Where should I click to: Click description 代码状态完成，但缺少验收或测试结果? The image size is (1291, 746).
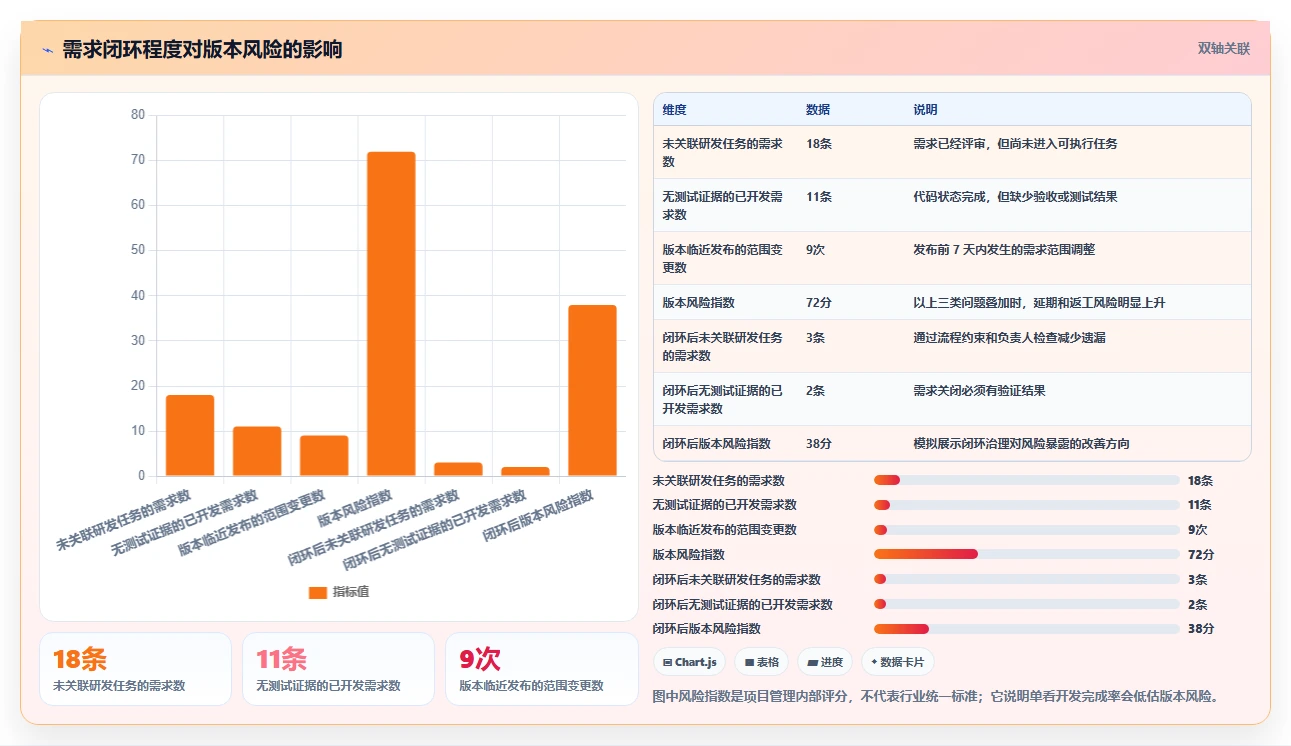1015,197
